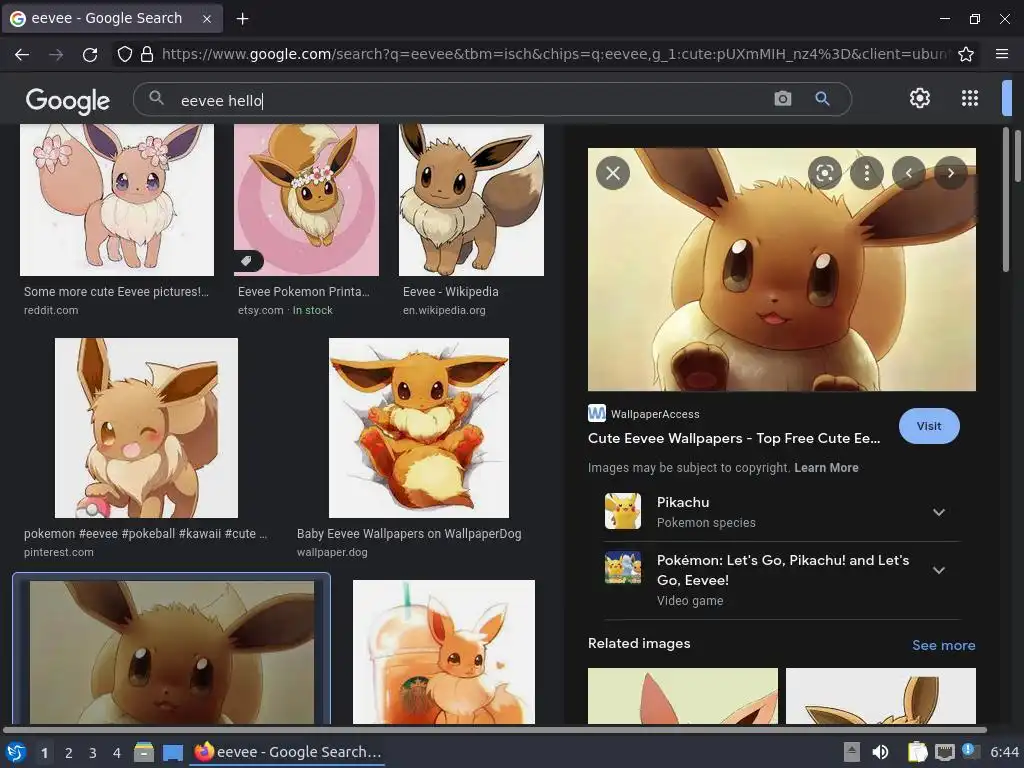Click the en.wikipedia.org source text

click(x=444, y=310)
